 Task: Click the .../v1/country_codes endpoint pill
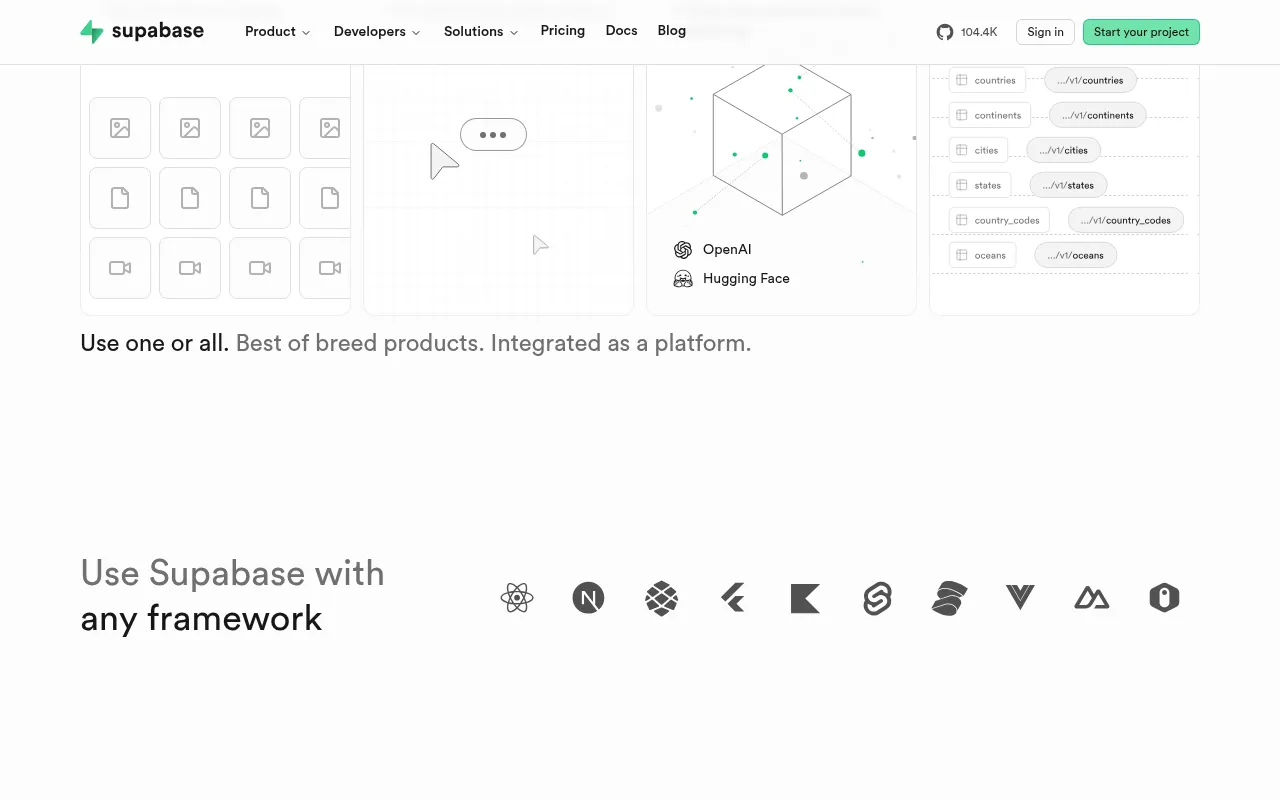click(1126, 220)
